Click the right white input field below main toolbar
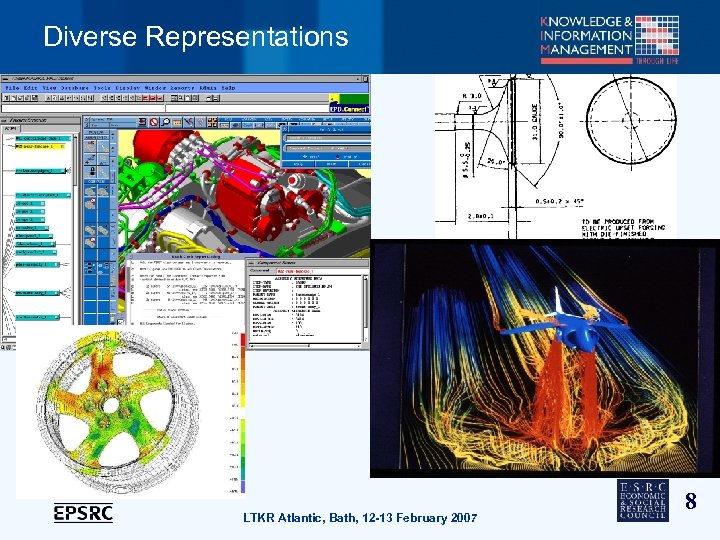The width and height of the screenshot is (720, 540). pyautogui.click(x=247, y=108)
